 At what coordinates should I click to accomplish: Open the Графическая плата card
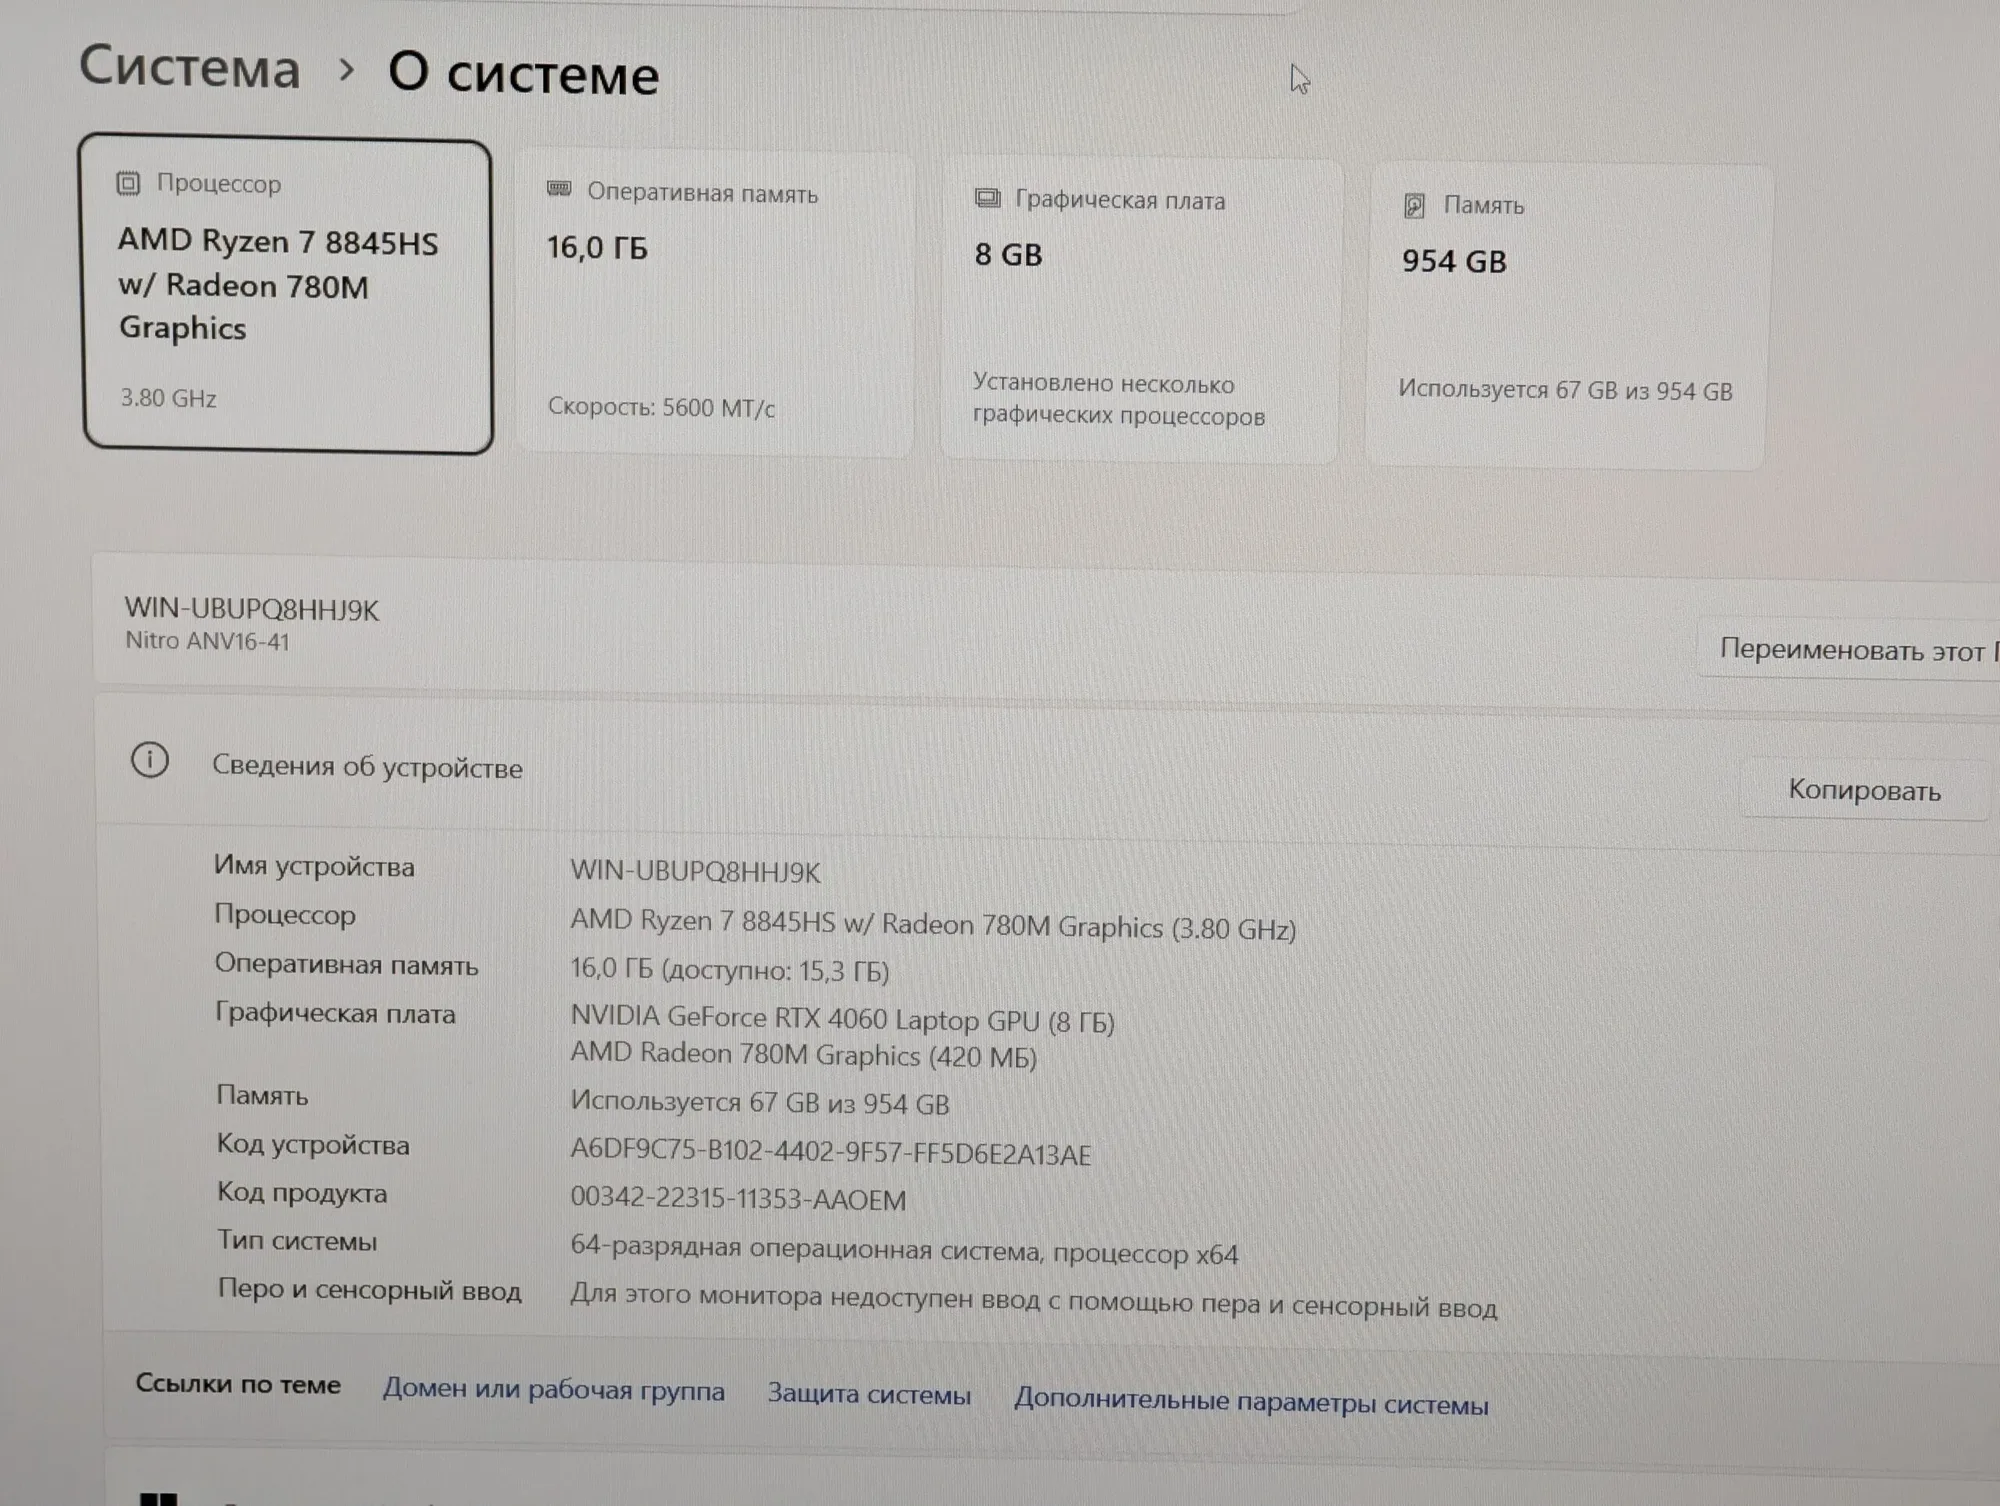pyautogui.click(x=1141, y=310)
